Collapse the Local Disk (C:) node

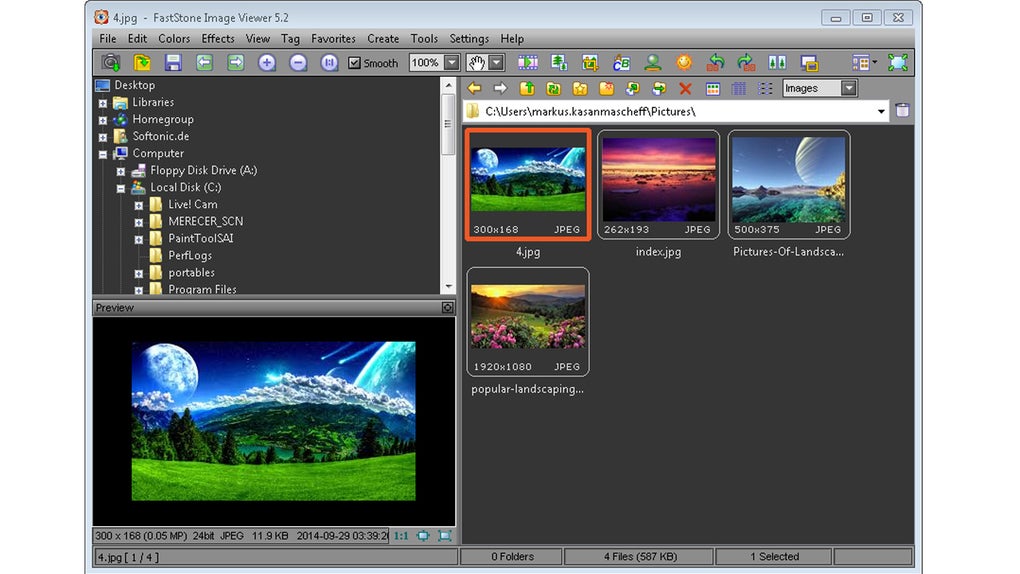click(x=120, y=188)
